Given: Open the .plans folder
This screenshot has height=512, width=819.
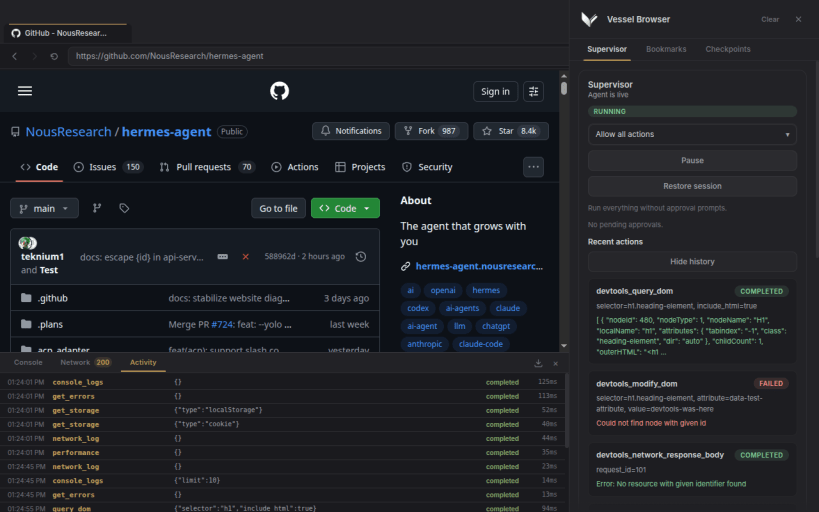Looking at the screenshot, I should tap(50, 324).
